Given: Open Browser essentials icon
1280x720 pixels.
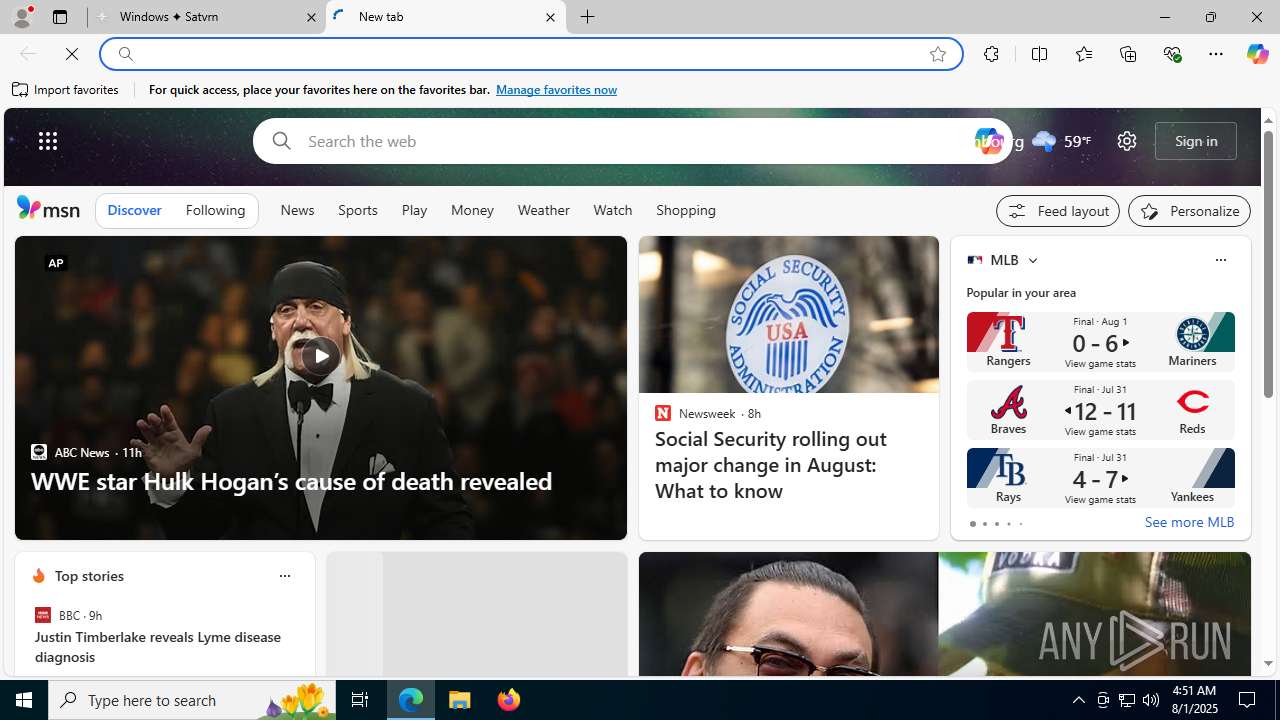Looking at the screenshot, I should pyautogui.click(x=1172, y=54).
